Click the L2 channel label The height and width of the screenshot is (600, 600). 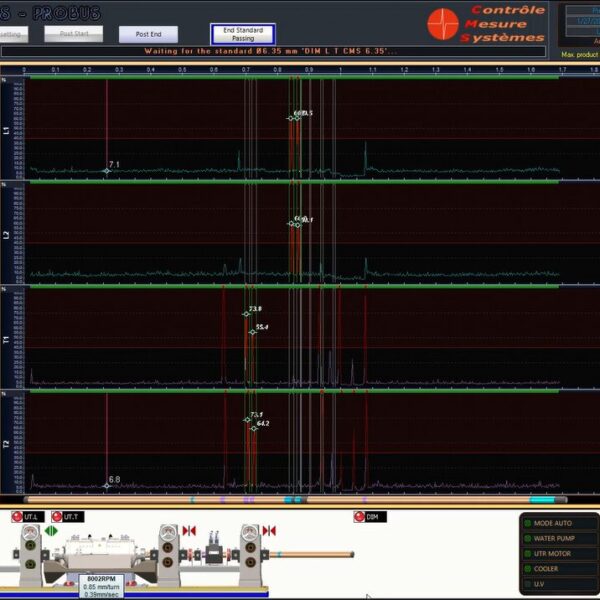click(6, 235)
